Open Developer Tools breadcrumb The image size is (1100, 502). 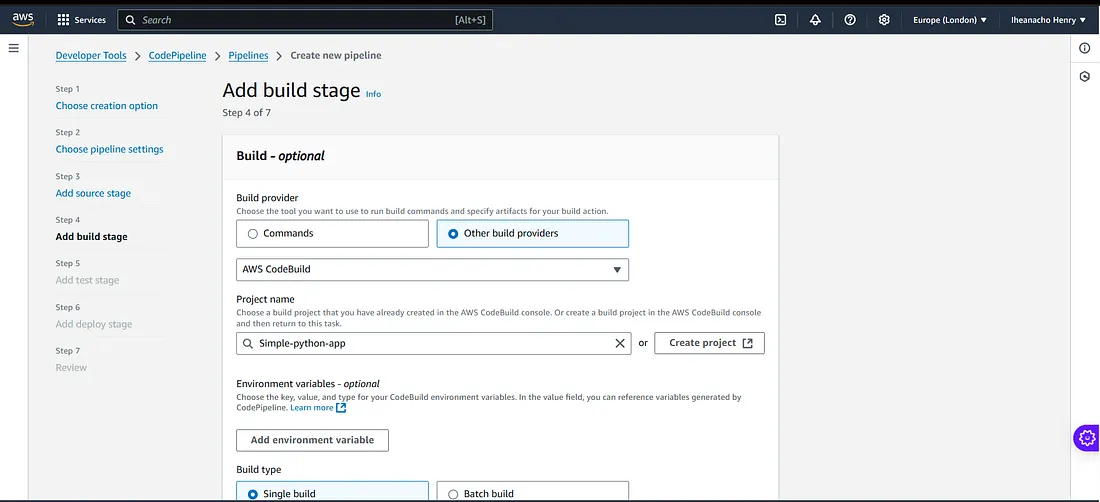click(91, 55)
